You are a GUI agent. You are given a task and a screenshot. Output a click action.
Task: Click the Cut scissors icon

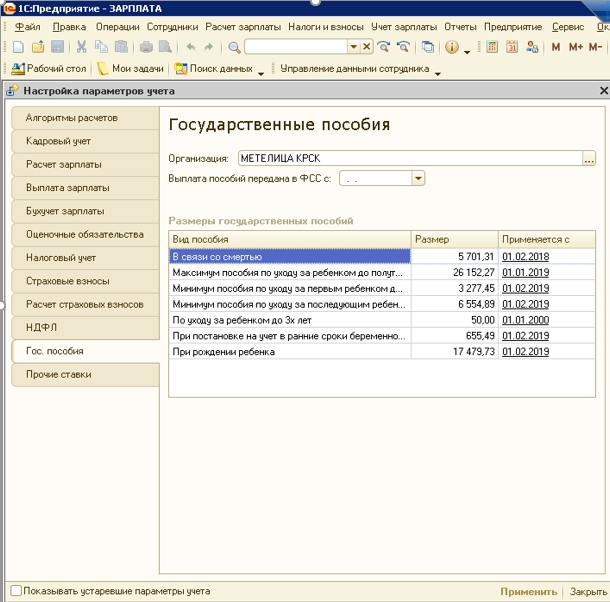81,47
